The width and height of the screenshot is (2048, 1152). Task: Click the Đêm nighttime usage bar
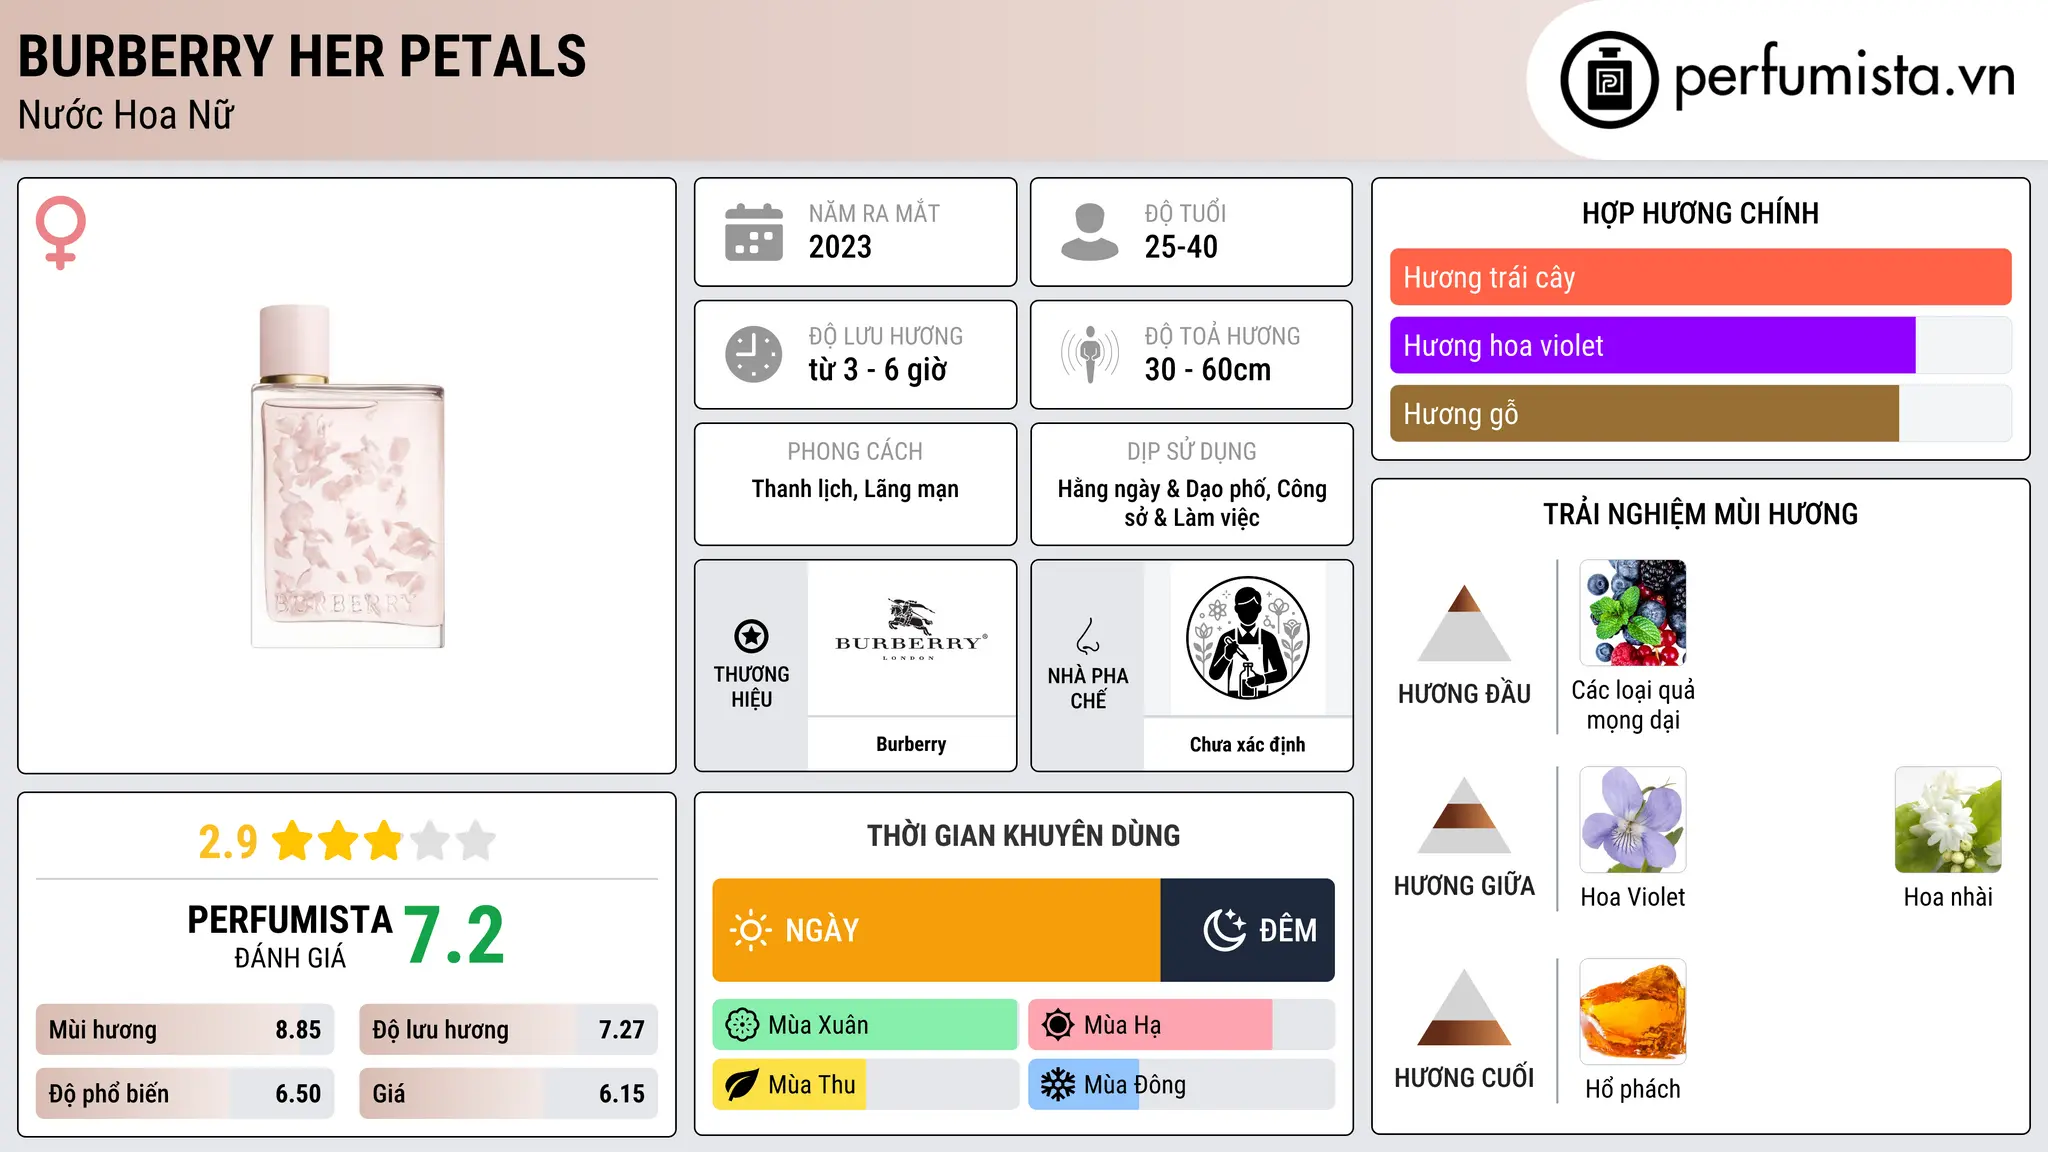[1248, 930]
